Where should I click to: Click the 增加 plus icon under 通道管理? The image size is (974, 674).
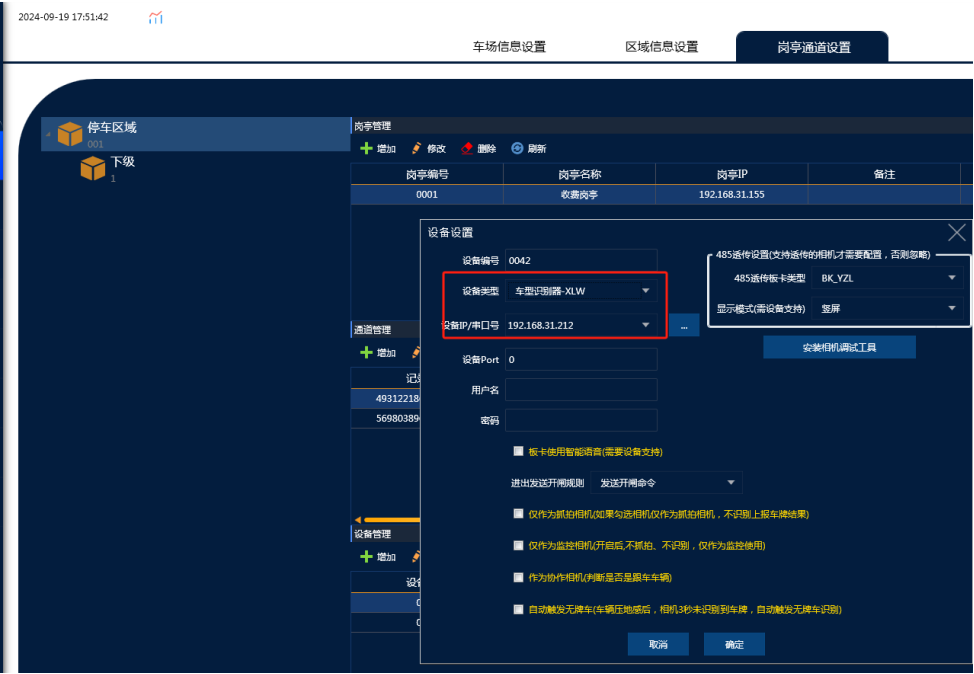coord(366,352)
